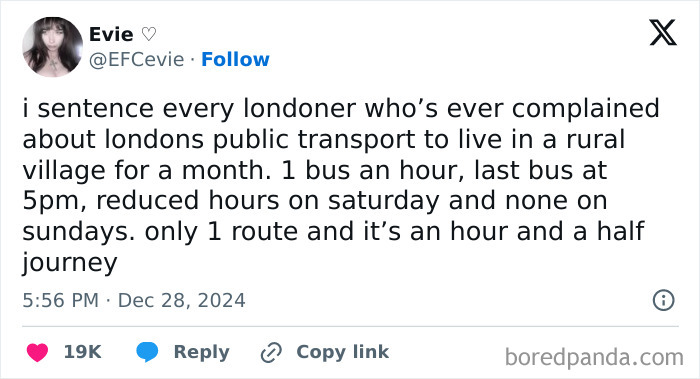The image size is (700, 379).
Task: Click the heart outline beside Evie's name
Action: coord(149,34)
